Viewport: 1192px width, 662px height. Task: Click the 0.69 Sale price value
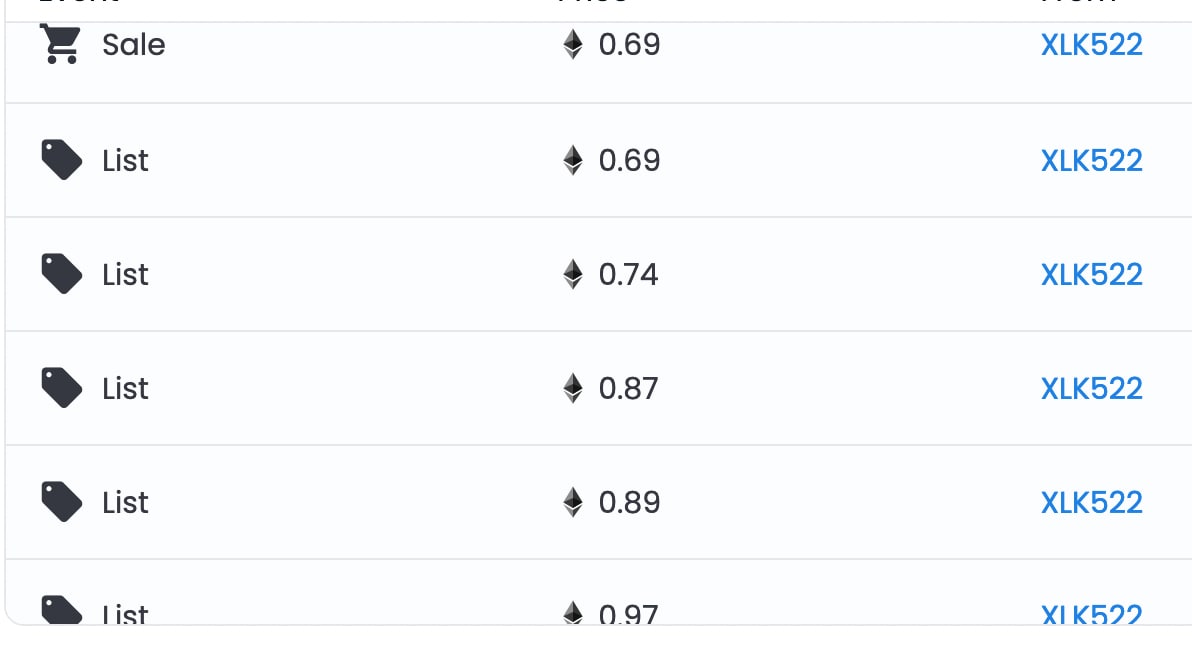tap(629, 45)
